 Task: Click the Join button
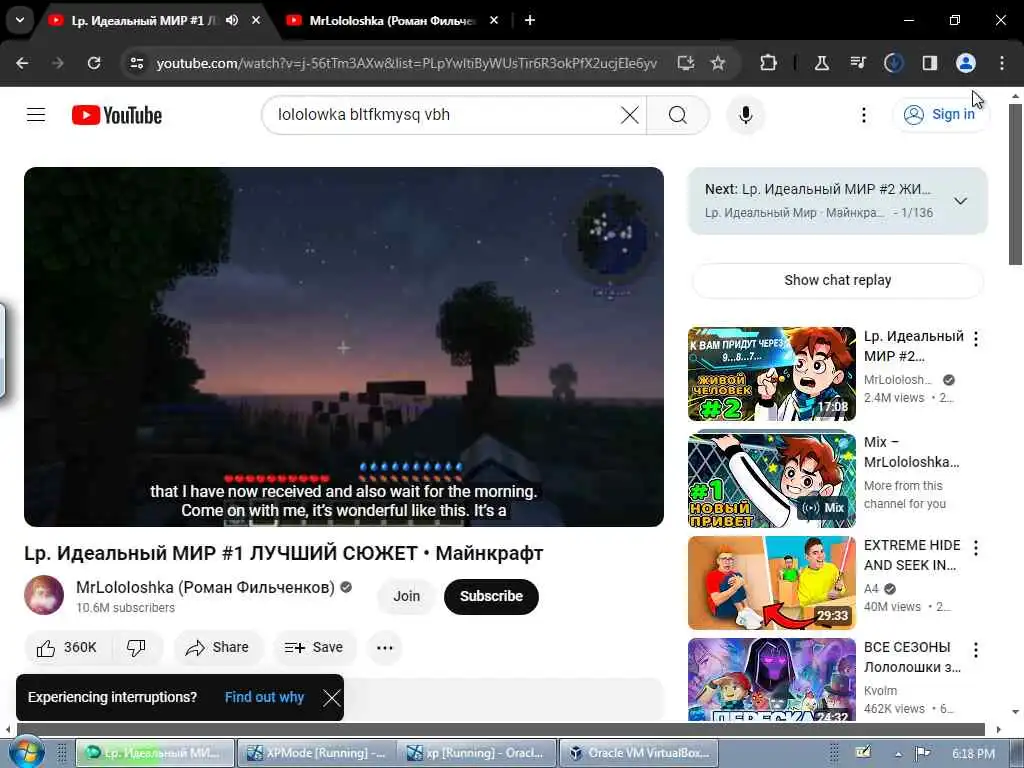pos(406,596)
